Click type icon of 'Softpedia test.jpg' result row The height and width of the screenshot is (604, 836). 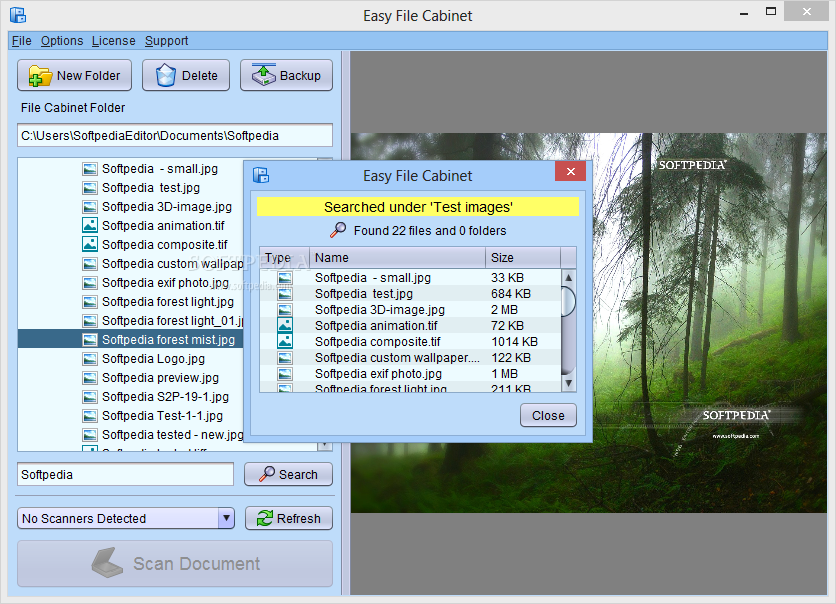pyautogui.click(x=285, y=294)
